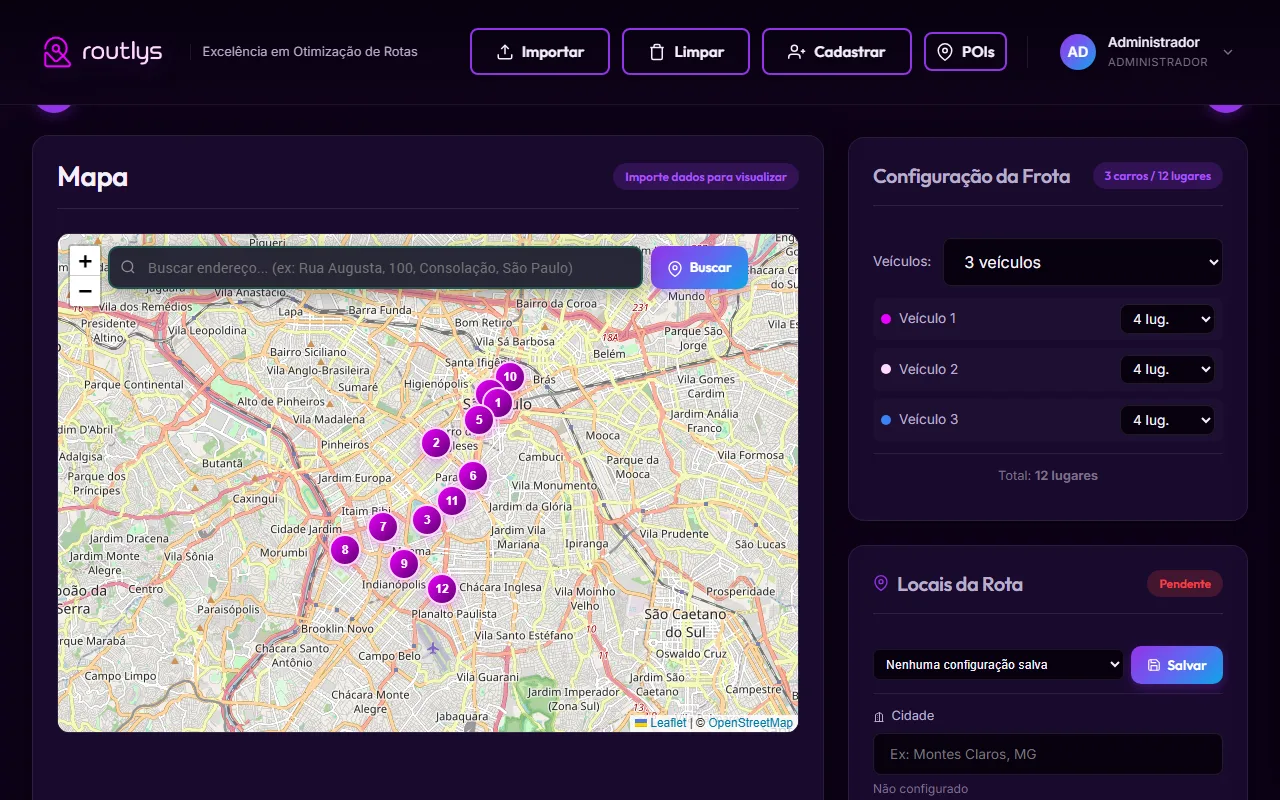Open seats dropdown for Veículo 3
This screenshot has height=800, width=1280.
tap(1167, 420)
